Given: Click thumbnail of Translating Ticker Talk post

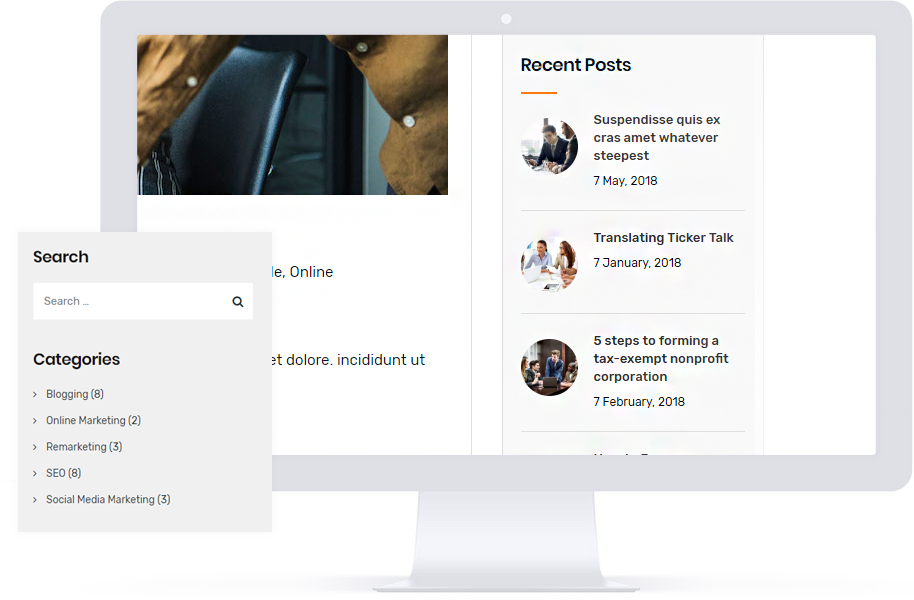Looking at the screenshot, I should [x=549, y=264].
